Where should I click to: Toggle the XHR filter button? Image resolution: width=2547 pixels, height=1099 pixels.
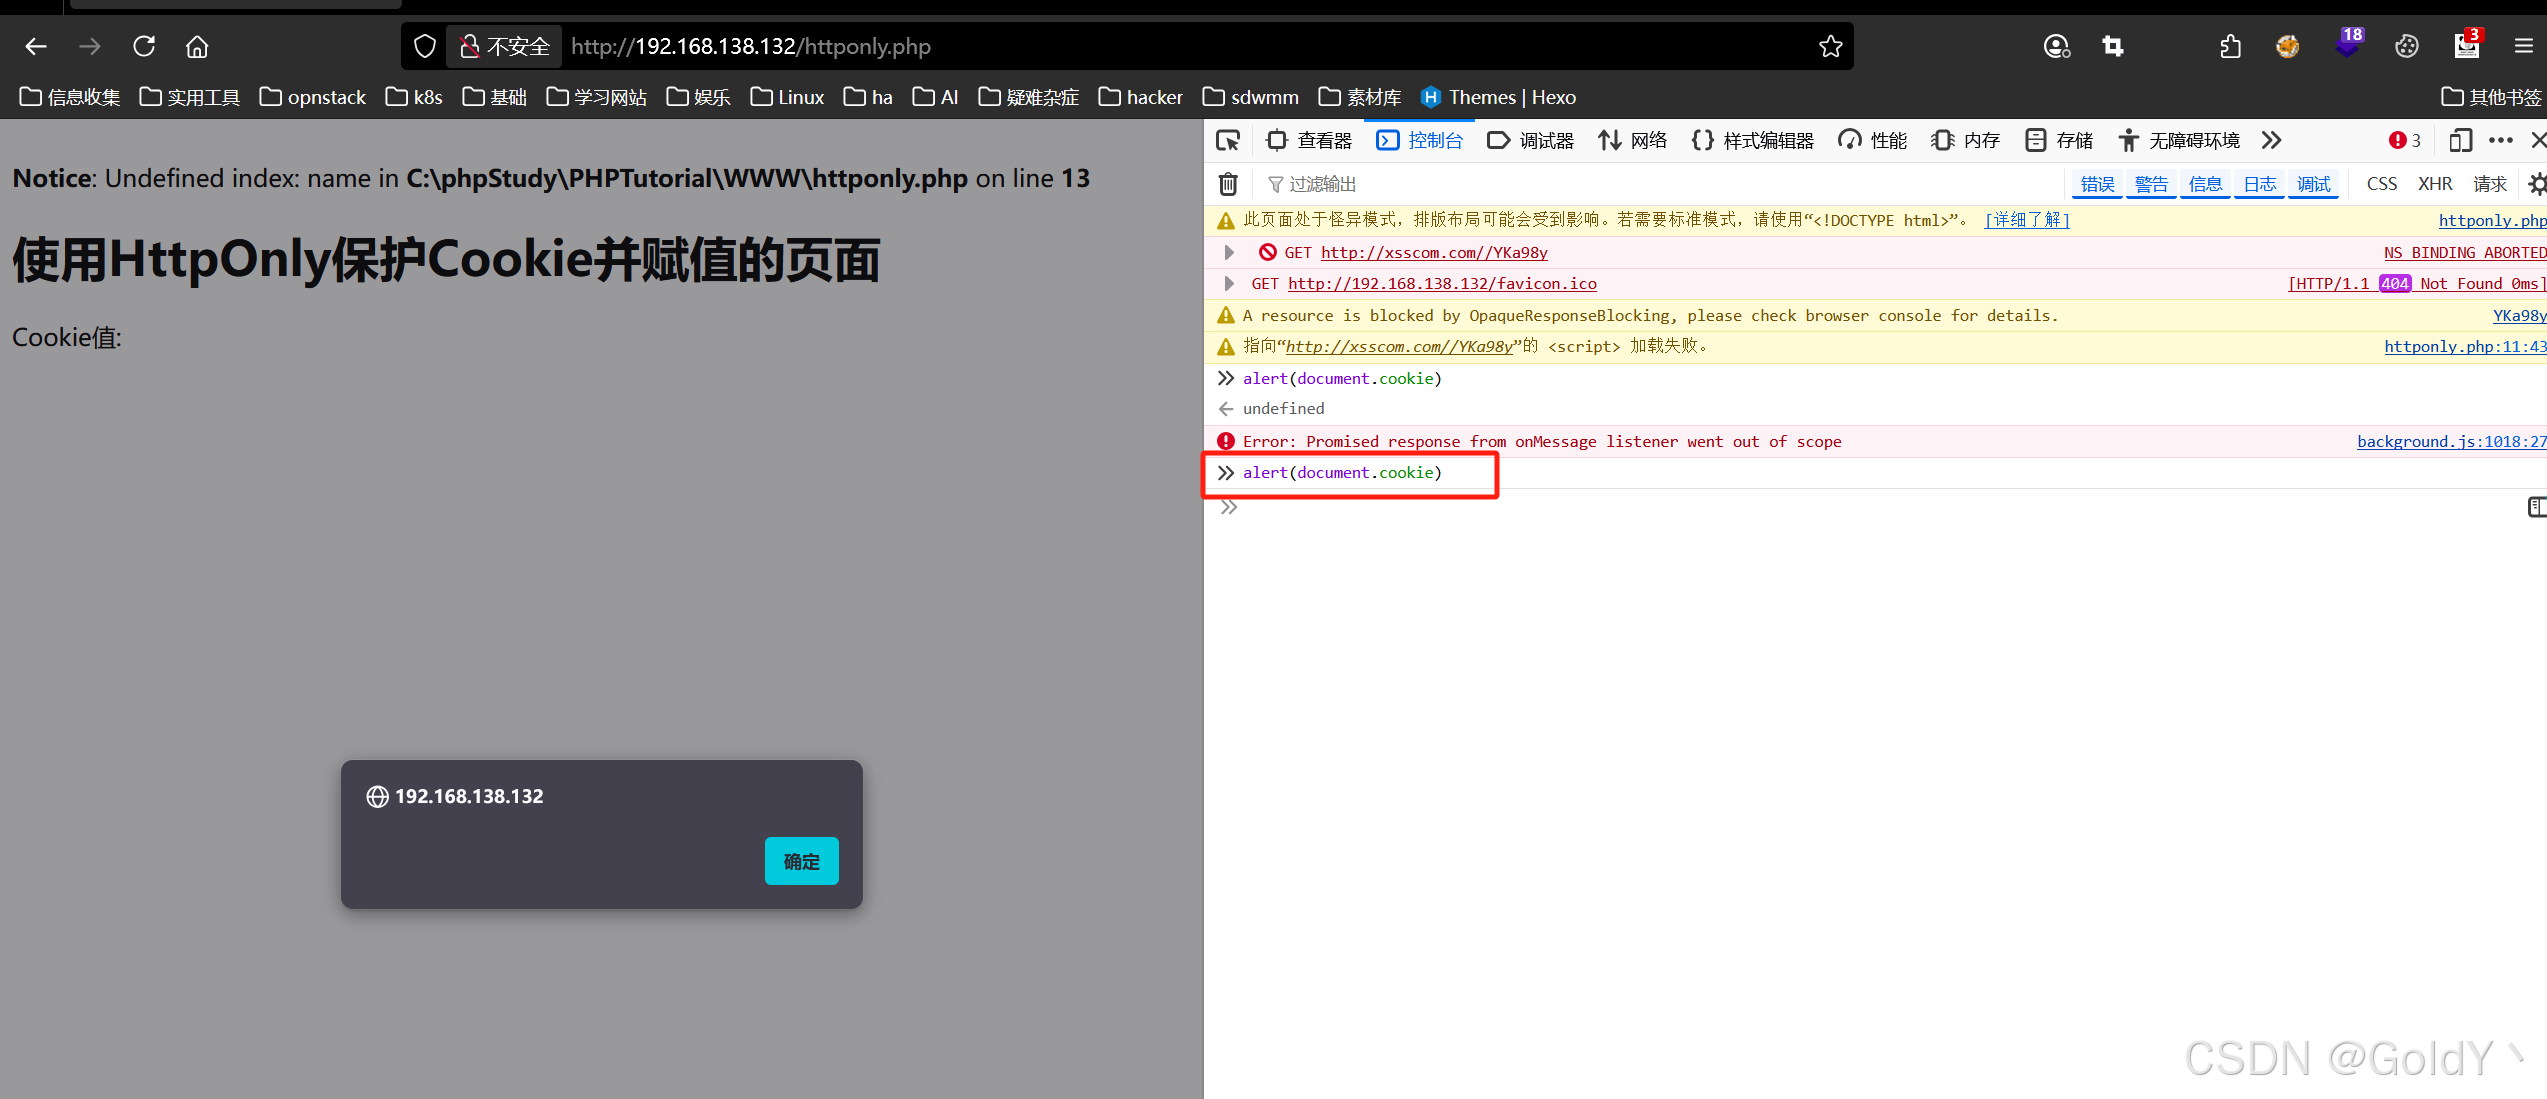pos(2435,184)
